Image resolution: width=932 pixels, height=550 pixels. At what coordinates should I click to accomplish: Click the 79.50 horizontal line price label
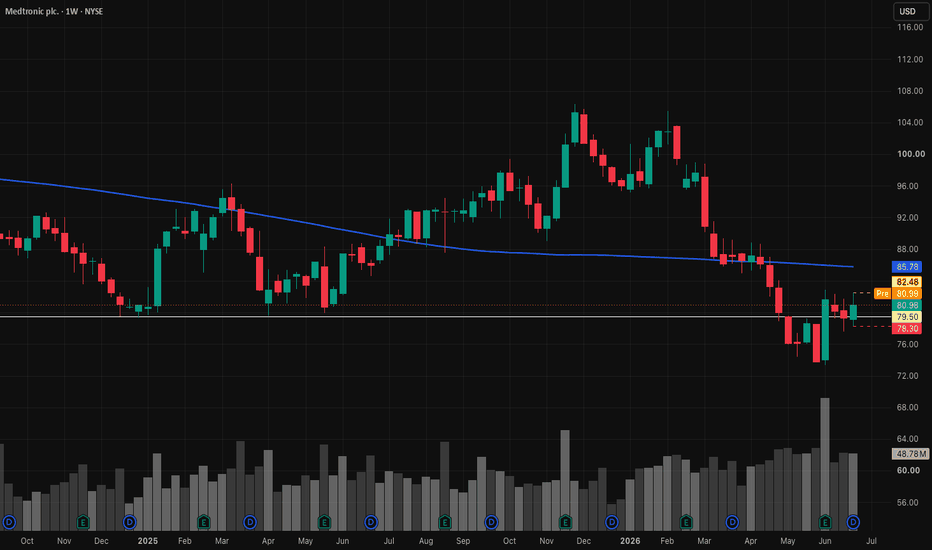click(x=907, y=317)
